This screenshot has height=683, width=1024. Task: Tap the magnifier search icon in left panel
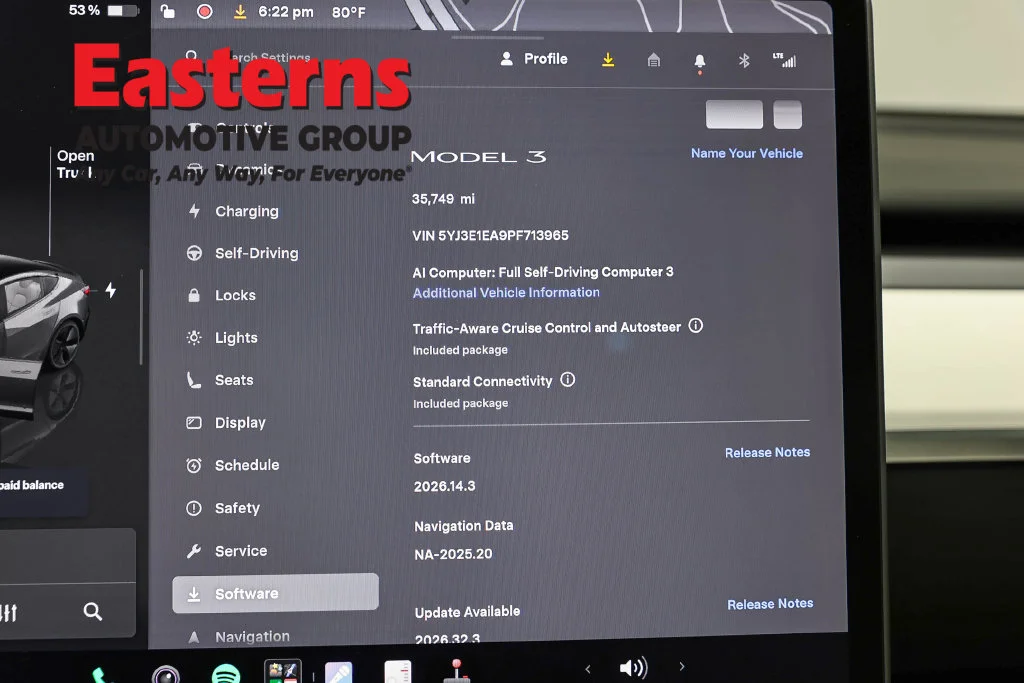pyautogui.click(x=93, y=612)
